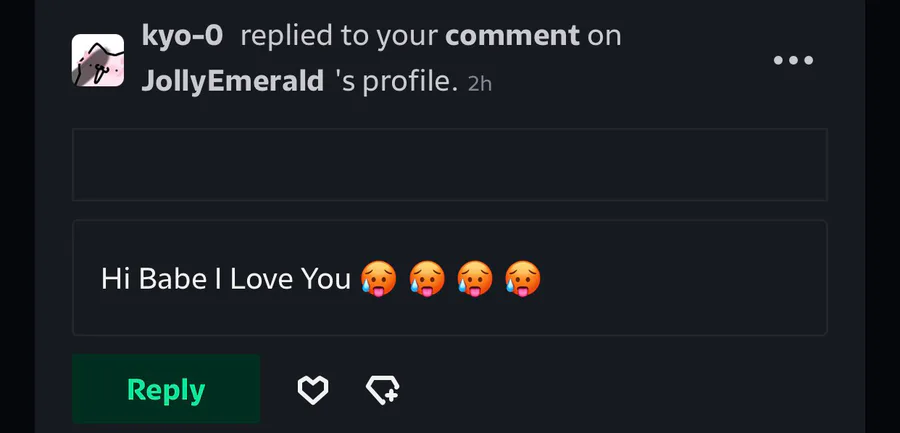The width and height of the screenshot is (900, 433).
Task: Click the first hot face emoji
Action: (x=379, y=278)
